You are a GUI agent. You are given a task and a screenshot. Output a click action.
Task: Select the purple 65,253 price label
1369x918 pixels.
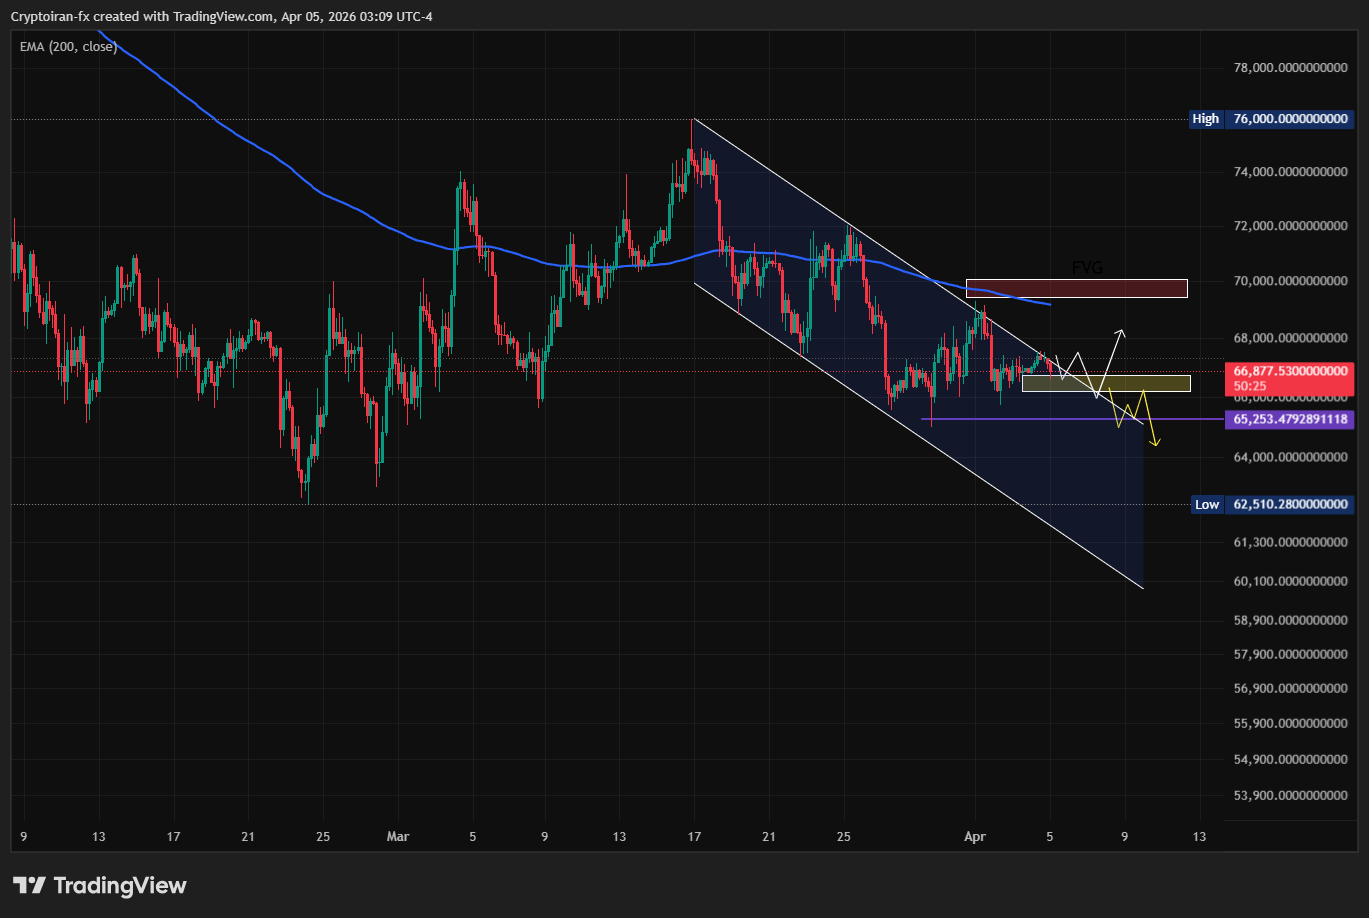click(1290, 420)
